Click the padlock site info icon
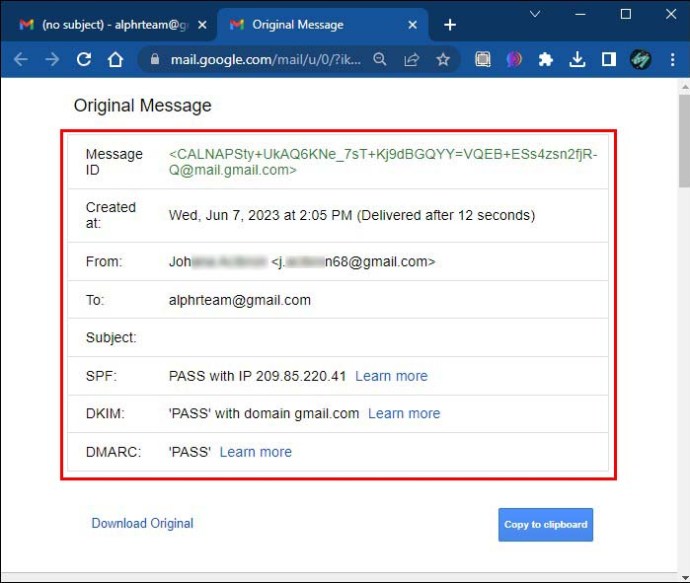This screenshot has height=583, width=690. (x=154, y=59)
